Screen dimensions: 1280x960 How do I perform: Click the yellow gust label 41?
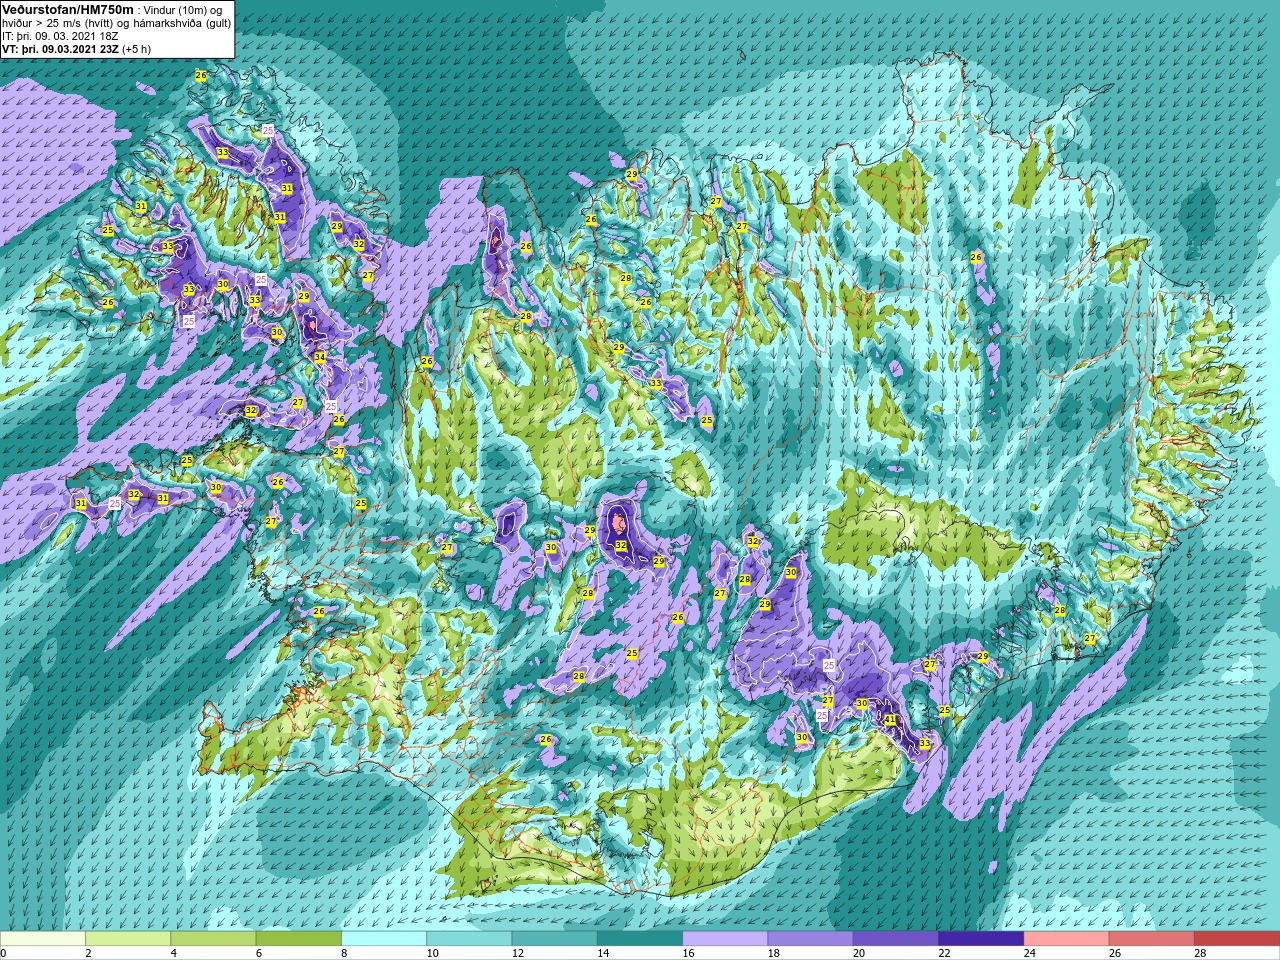(x=890, y=718)
